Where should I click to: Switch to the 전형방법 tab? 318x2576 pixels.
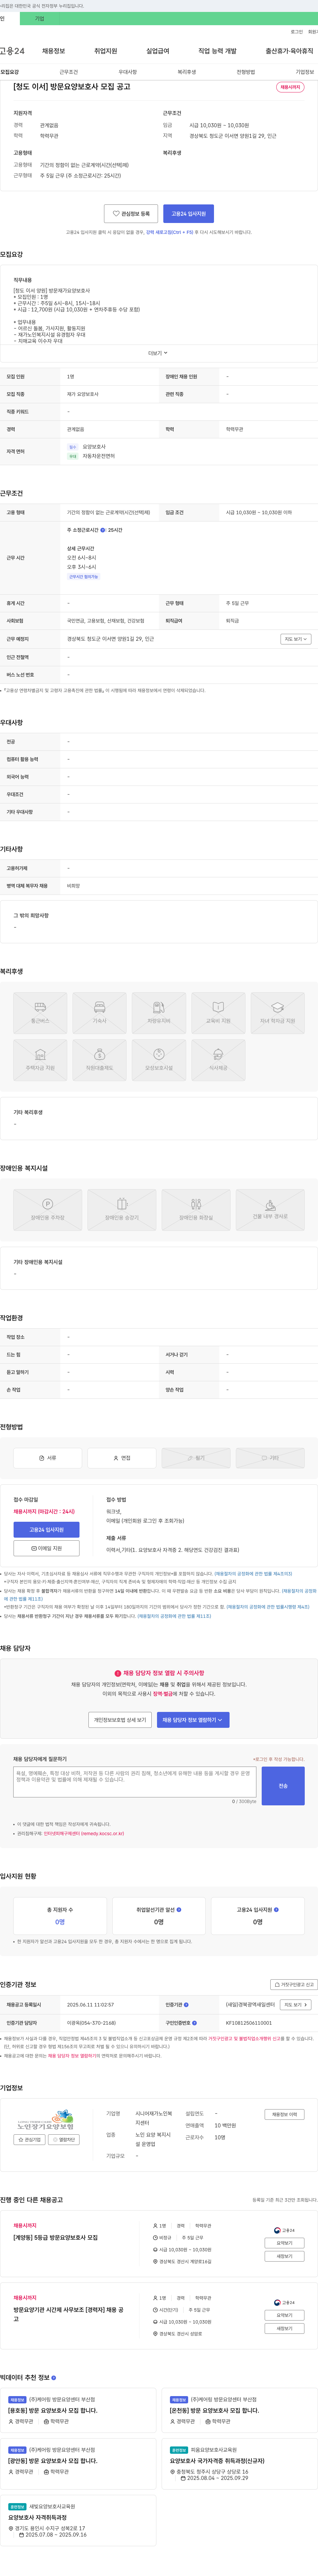pyautogui.click(x=246, y=72)
